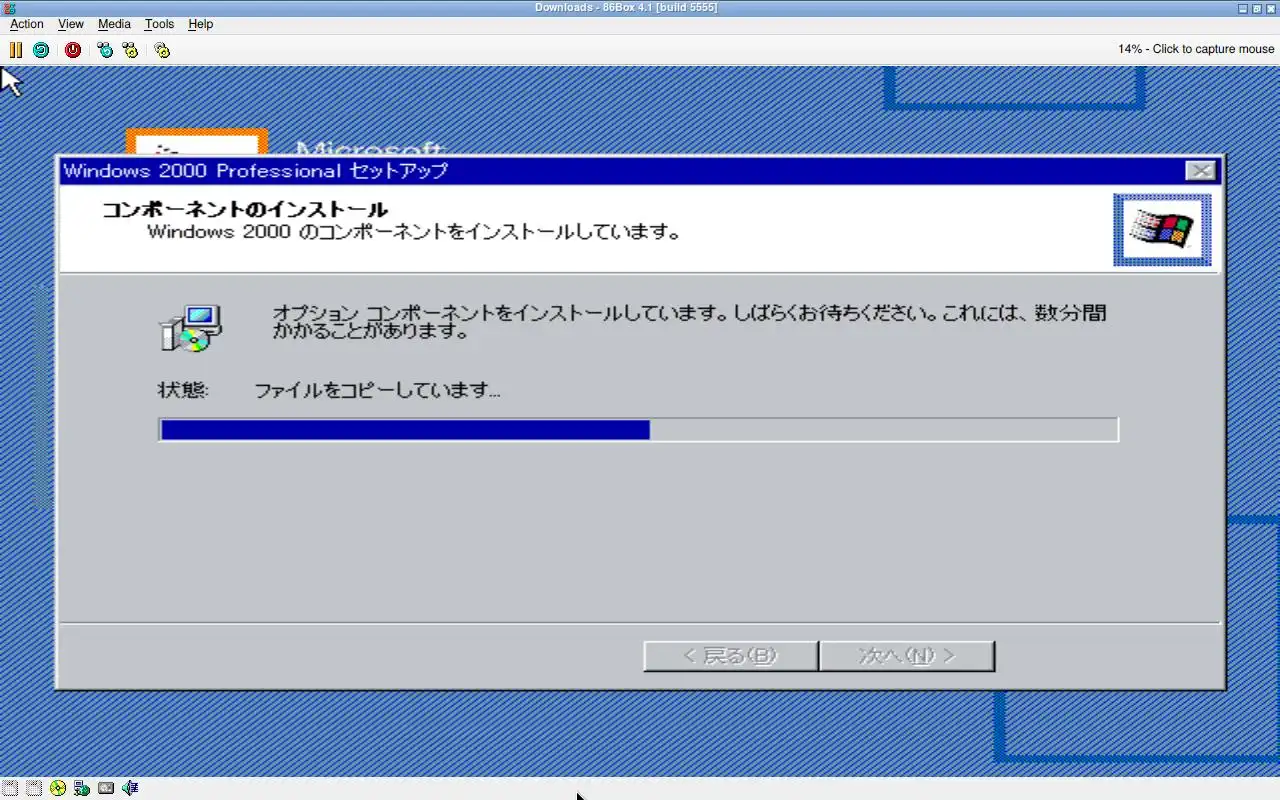
Task: Send Ctrl+Alt+Del using the teal keys icon
Action: (x=105, y=49)
